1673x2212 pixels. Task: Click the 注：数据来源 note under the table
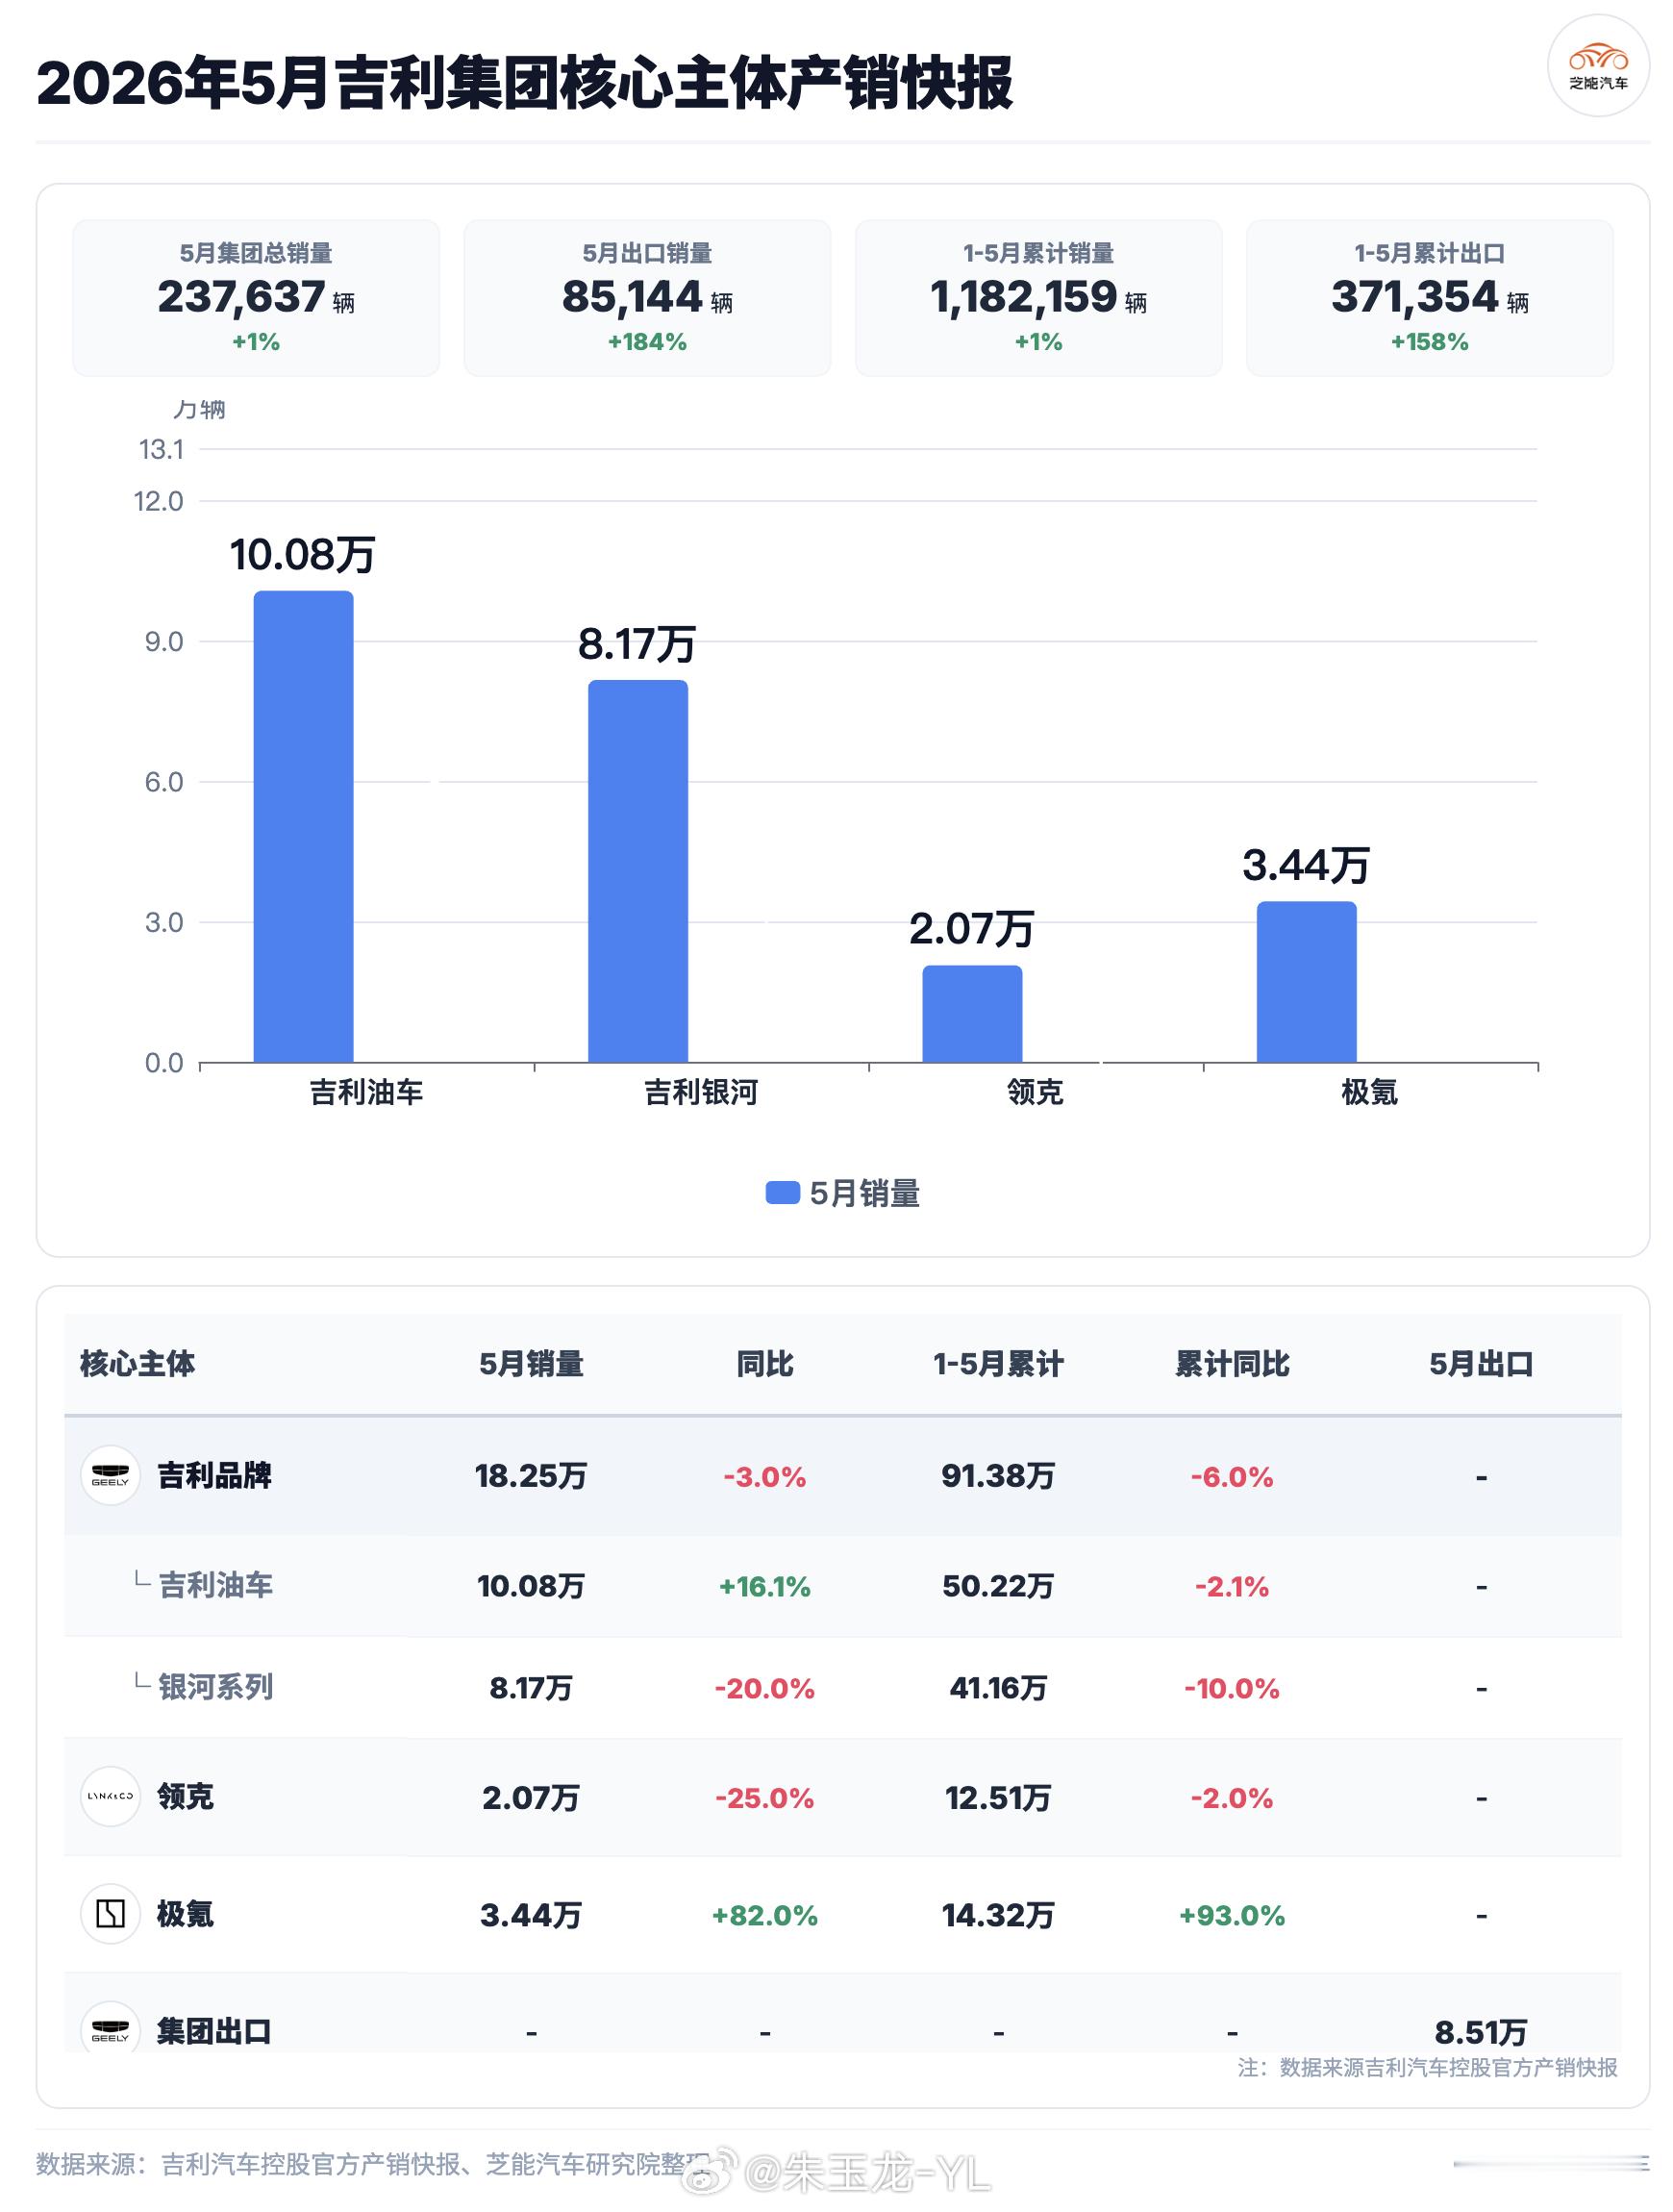1427,2067
